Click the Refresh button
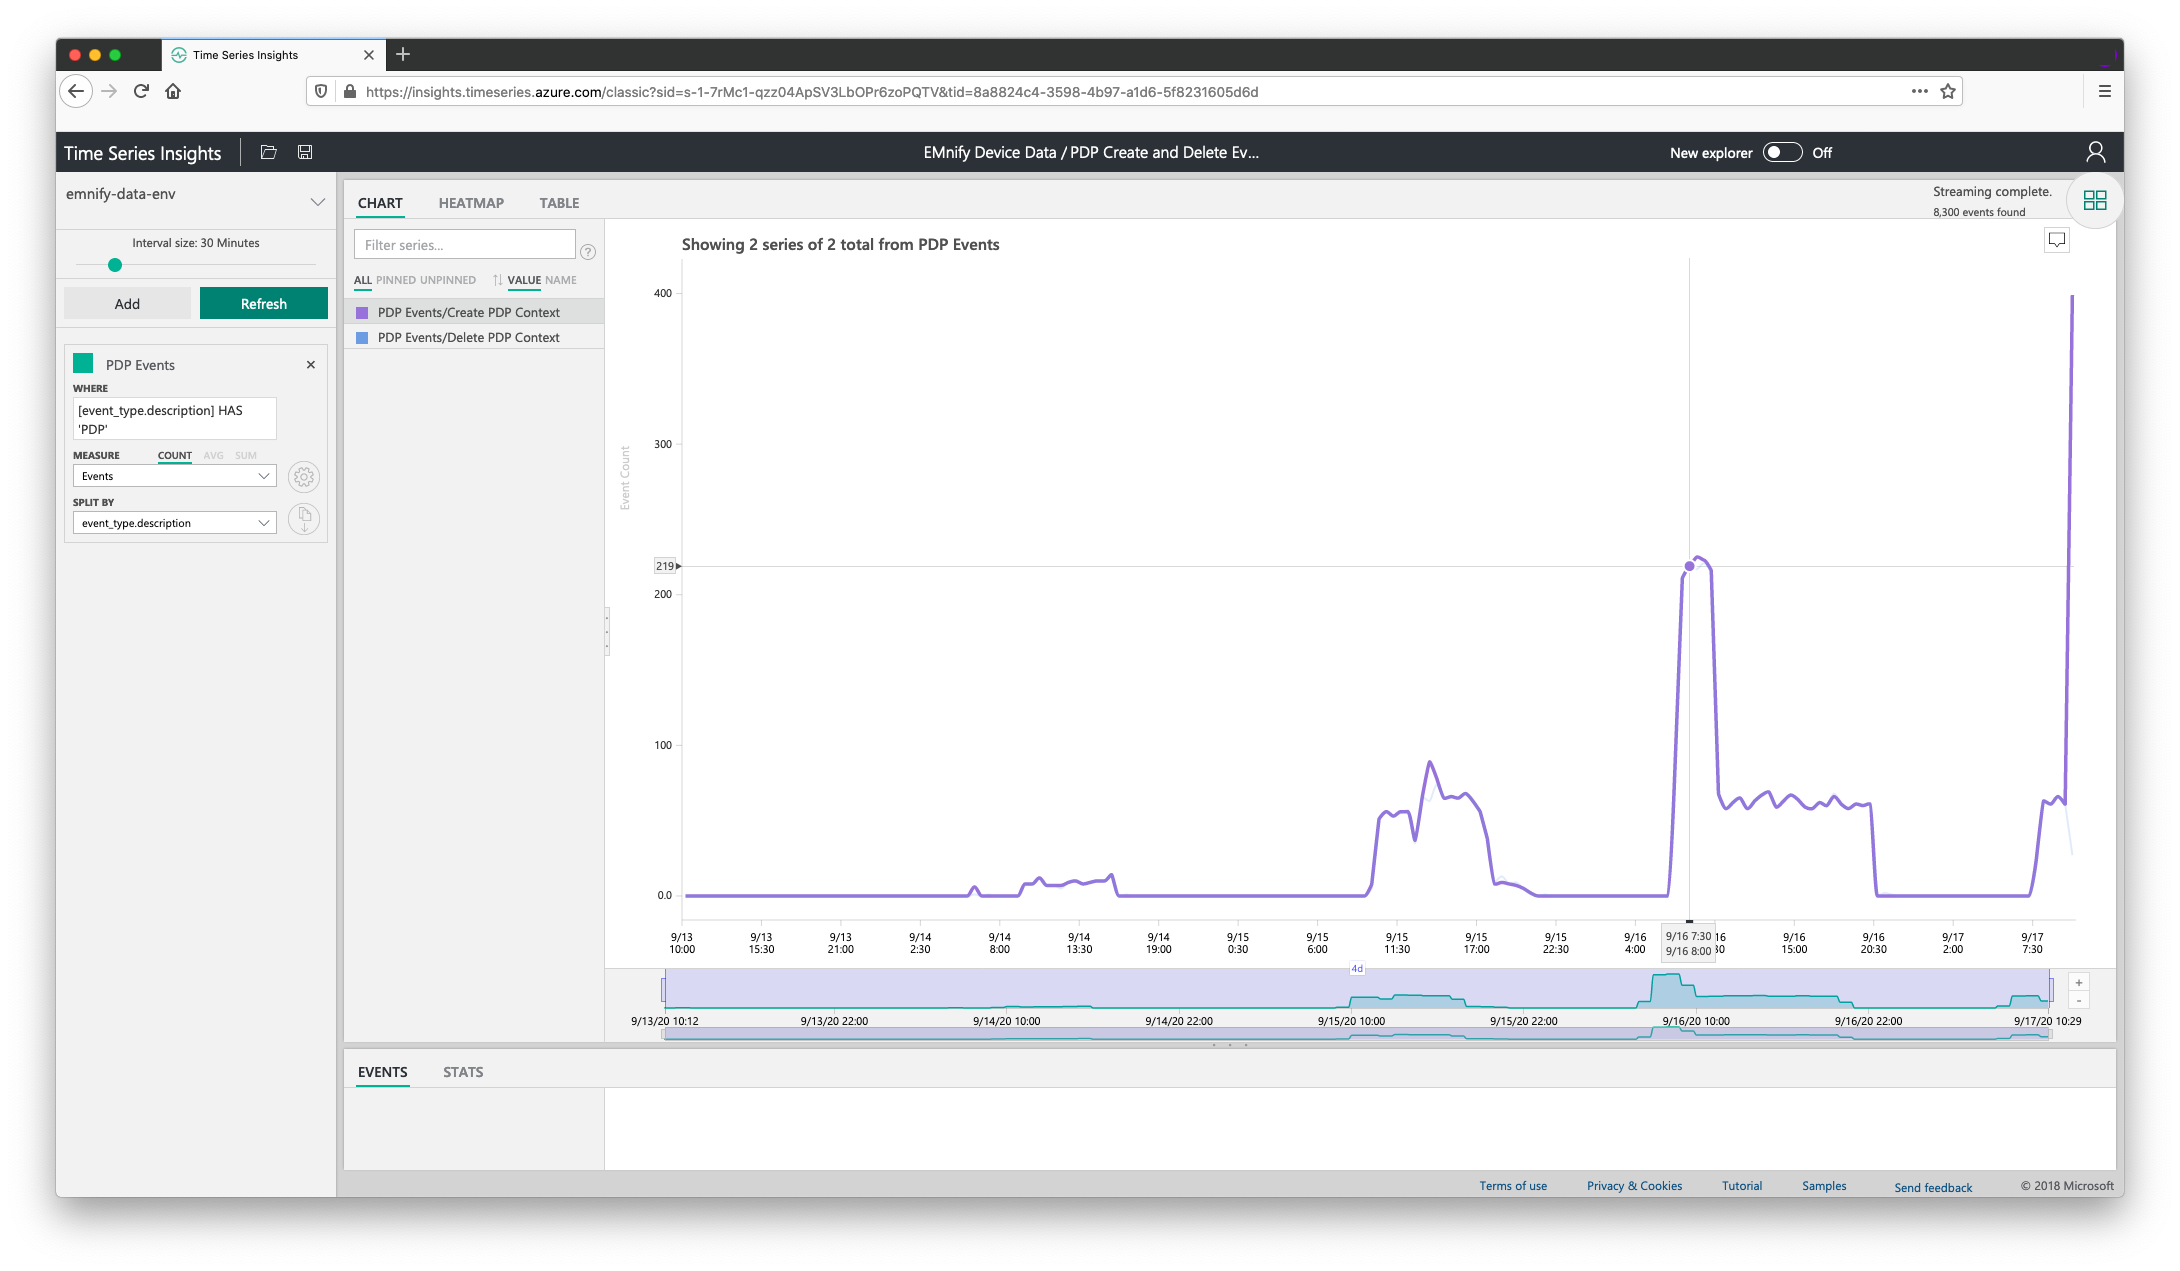 [x=264, y=304]
